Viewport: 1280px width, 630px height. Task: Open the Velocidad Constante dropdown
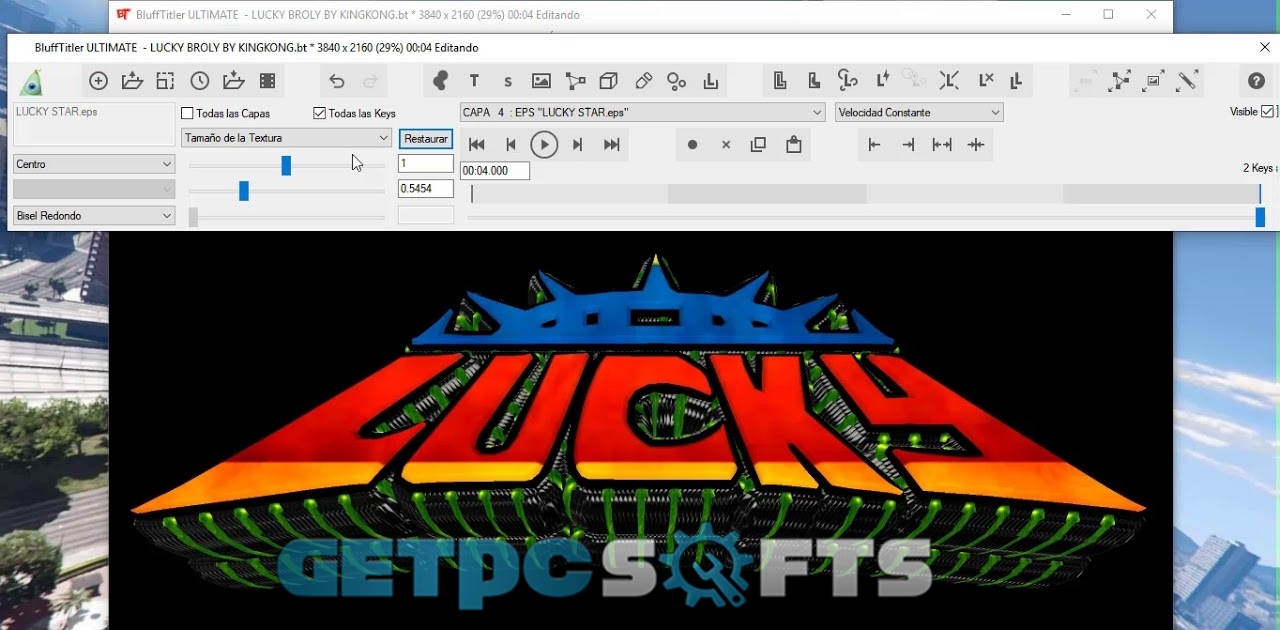click(x=919, y=112)
